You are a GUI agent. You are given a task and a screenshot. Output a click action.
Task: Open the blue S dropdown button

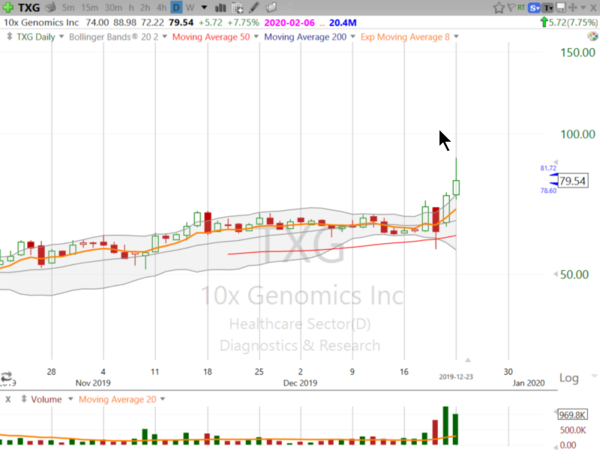(x=534, y=8)
